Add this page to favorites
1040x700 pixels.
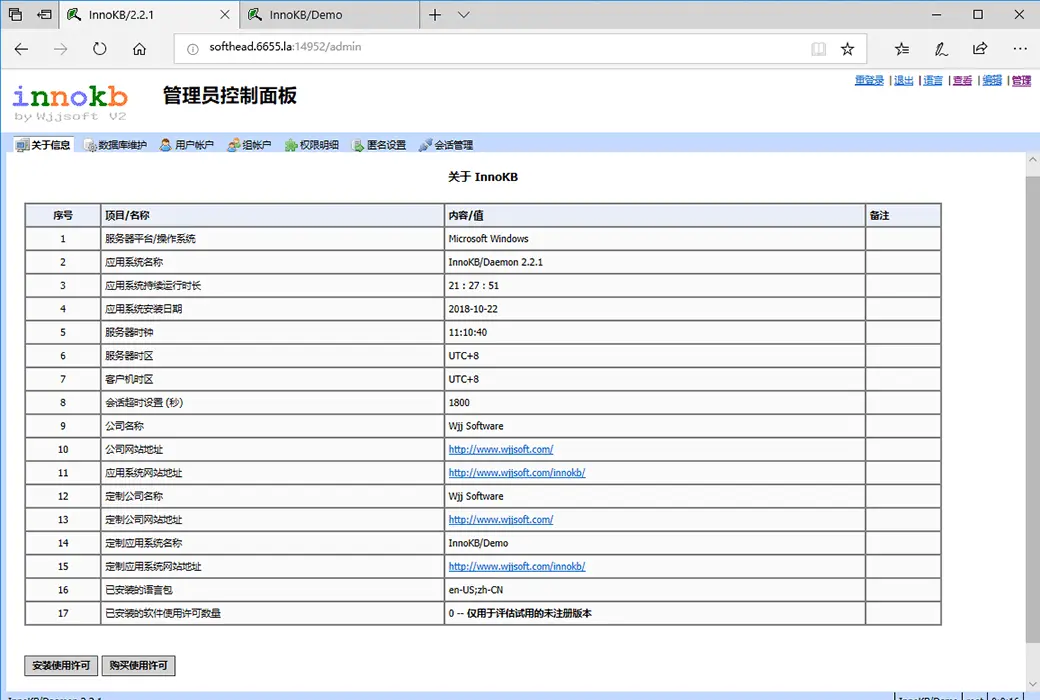pyautogui.click(x=847, y=48)
